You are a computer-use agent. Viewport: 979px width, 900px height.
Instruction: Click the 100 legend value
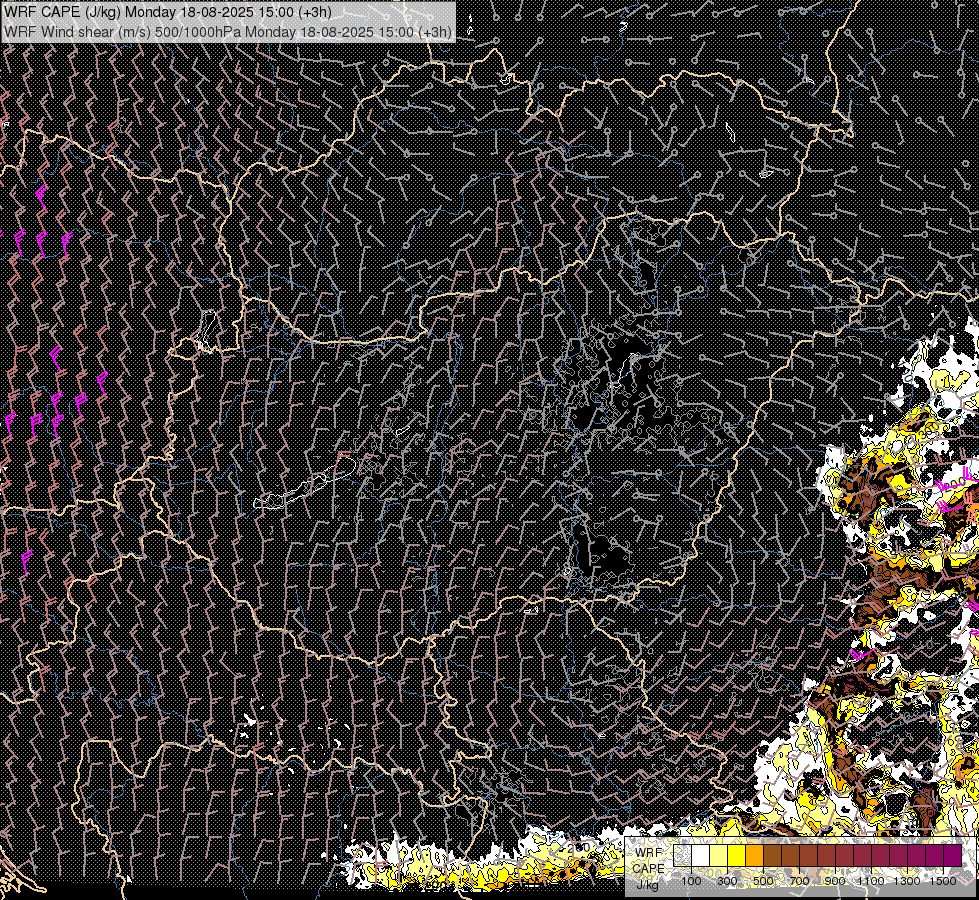691,881
